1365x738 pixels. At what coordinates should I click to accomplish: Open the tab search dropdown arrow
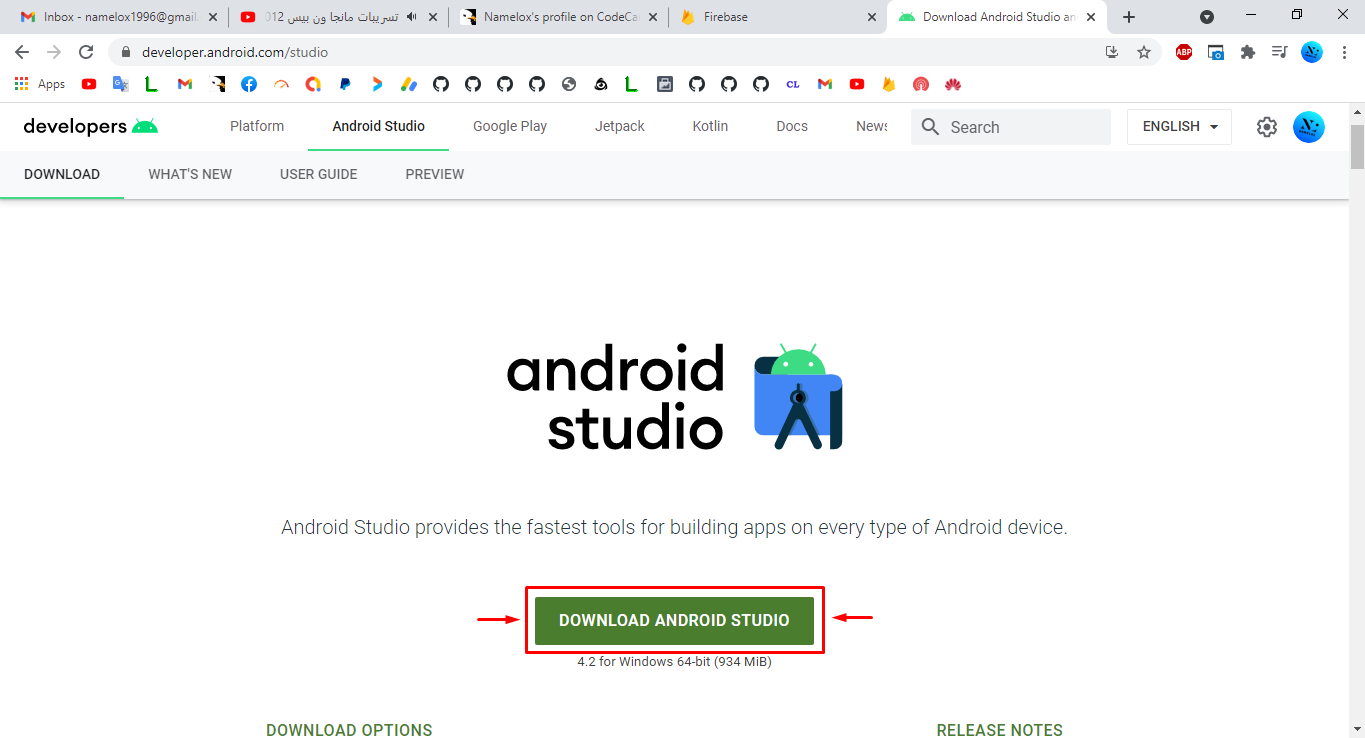tap(1207, 17)
